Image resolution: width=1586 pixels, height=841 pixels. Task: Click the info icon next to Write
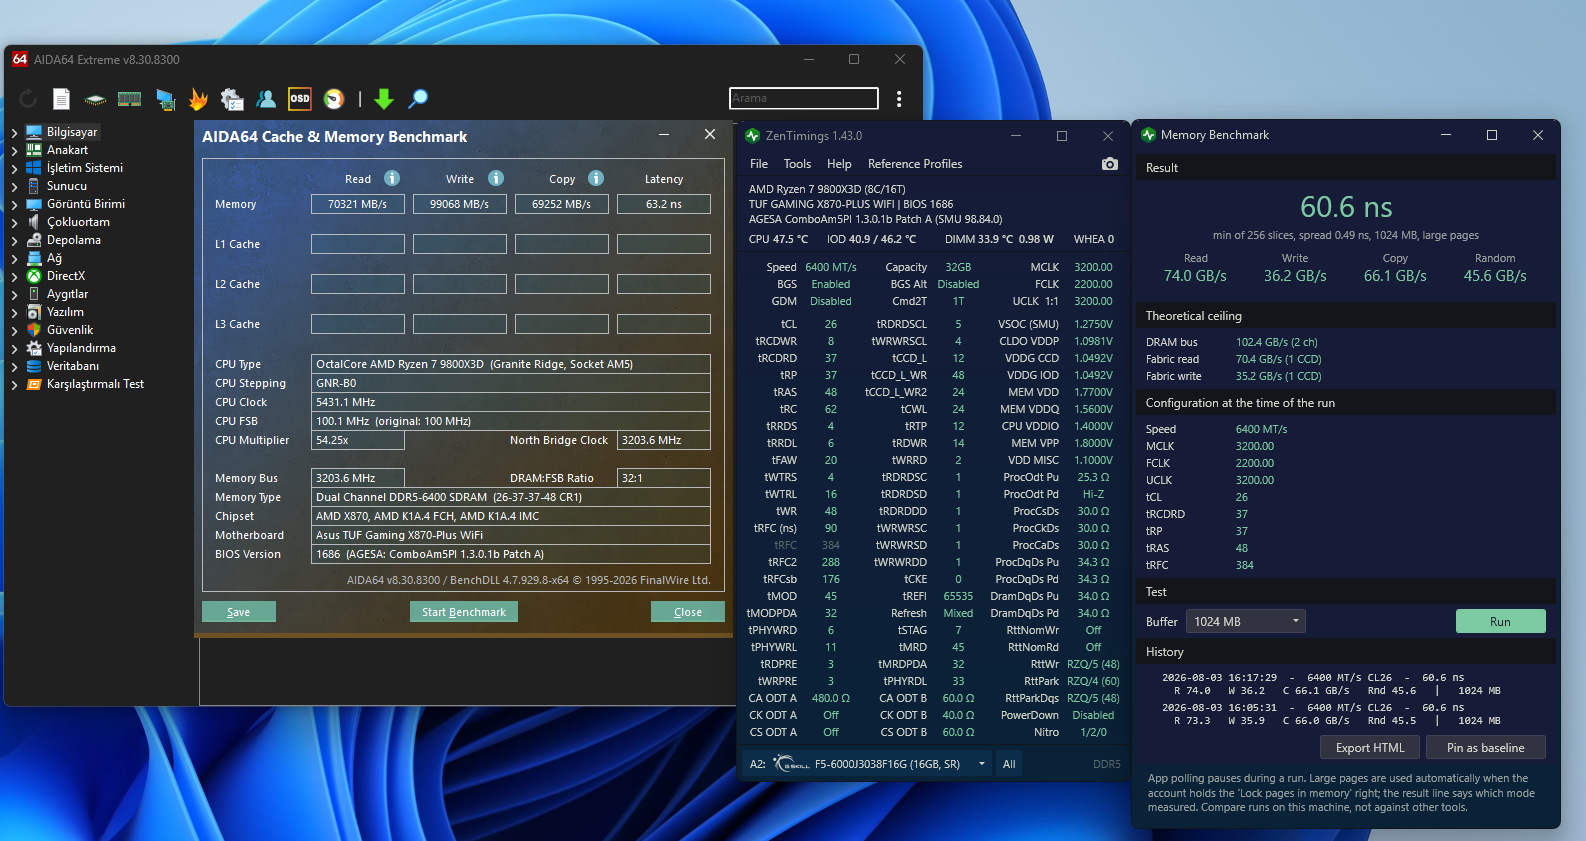[496, 178]
